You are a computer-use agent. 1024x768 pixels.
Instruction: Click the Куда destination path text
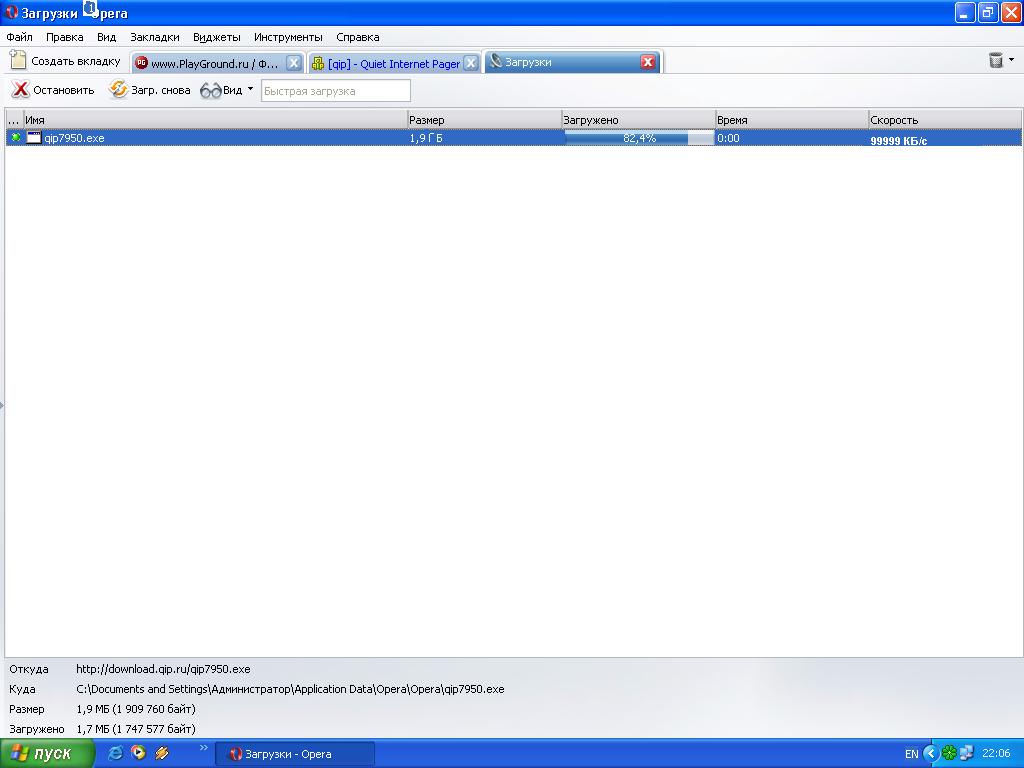click(290, 689)
